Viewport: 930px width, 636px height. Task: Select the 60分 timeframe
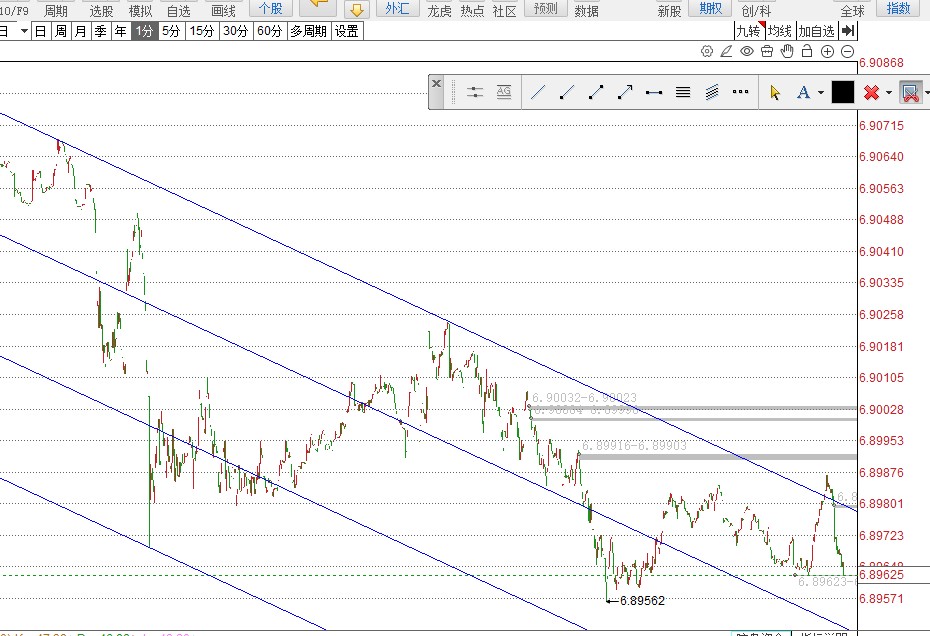pos(269,31)
